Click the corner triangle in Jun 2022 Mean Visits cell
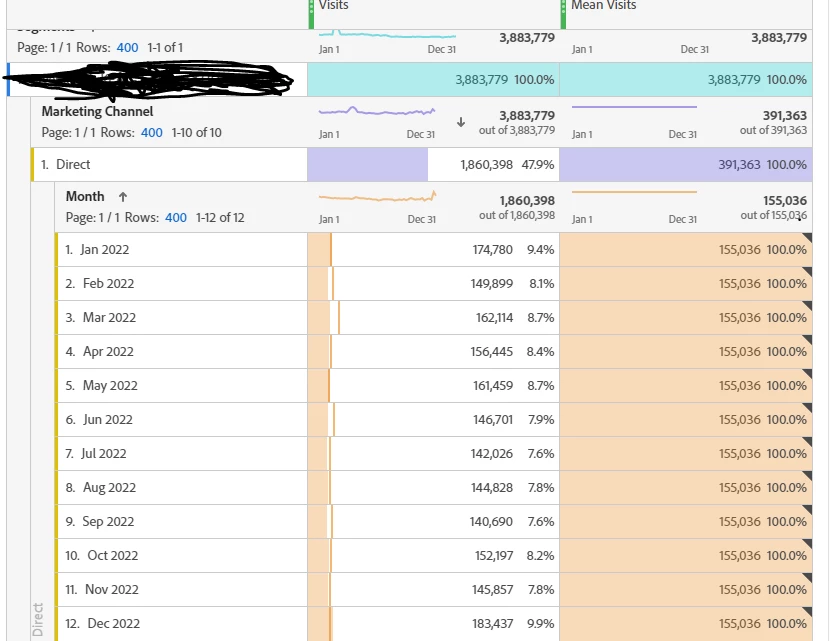 tap(808, 406)
